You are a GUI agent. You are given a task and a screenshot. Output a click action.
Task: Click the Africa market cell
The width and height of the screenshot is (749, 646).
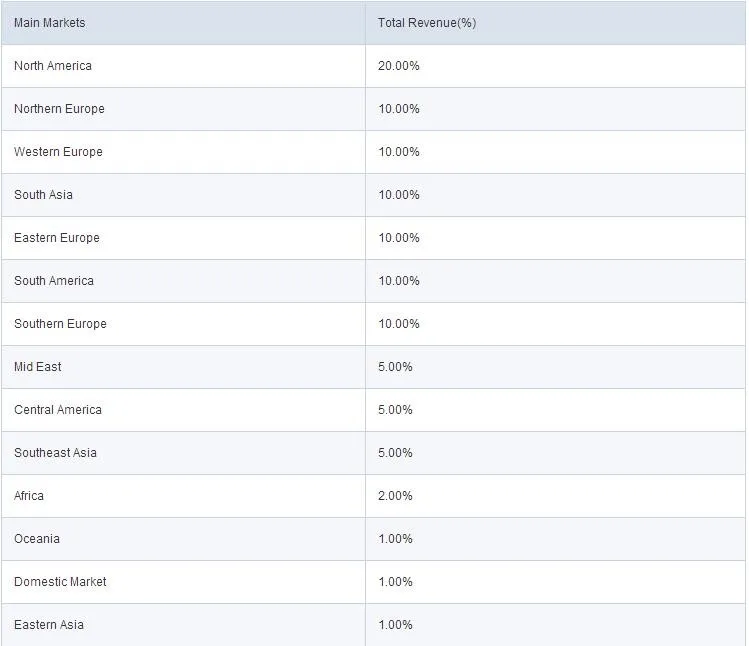[29, 496]
